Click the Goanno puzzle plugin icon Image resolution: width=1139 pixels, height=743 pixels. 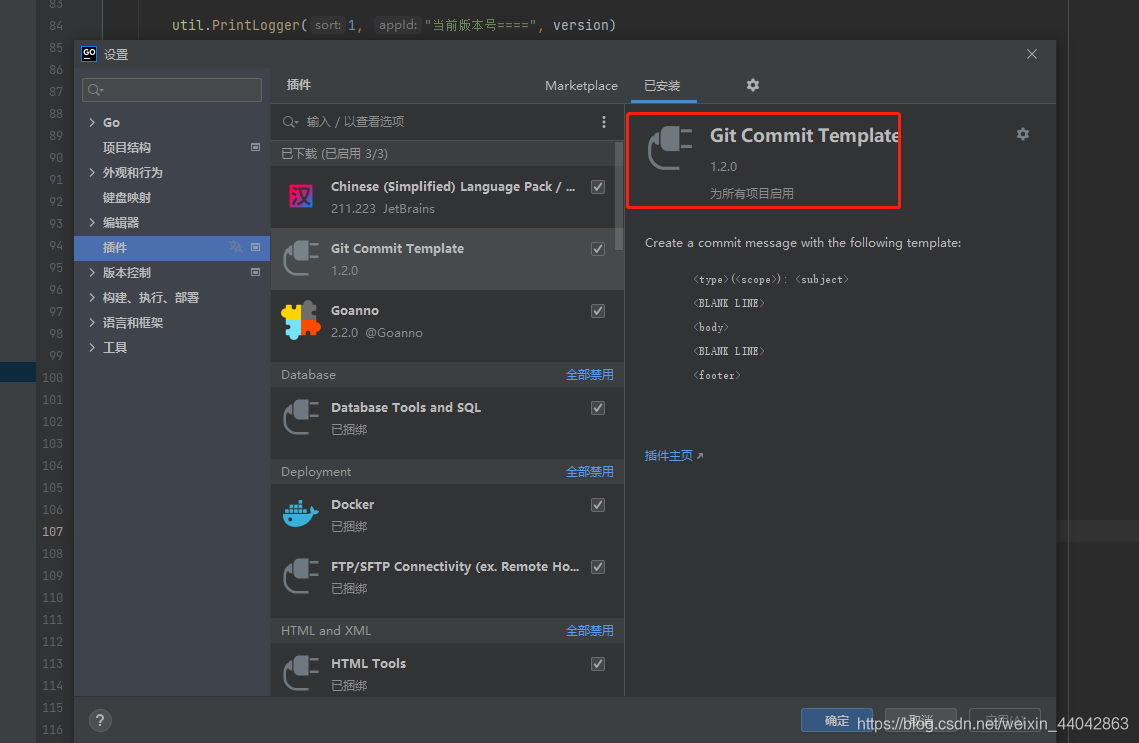301,321
